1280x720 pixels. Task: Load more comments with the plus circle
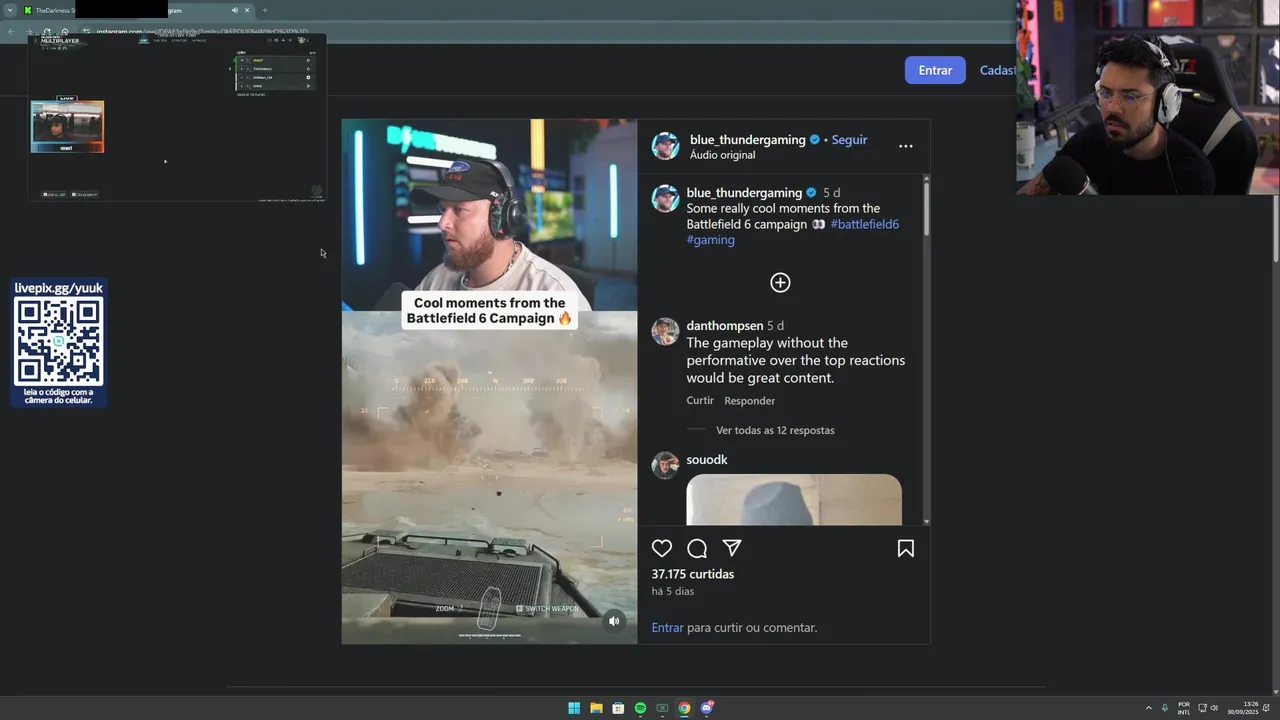(x=780, y=283)
